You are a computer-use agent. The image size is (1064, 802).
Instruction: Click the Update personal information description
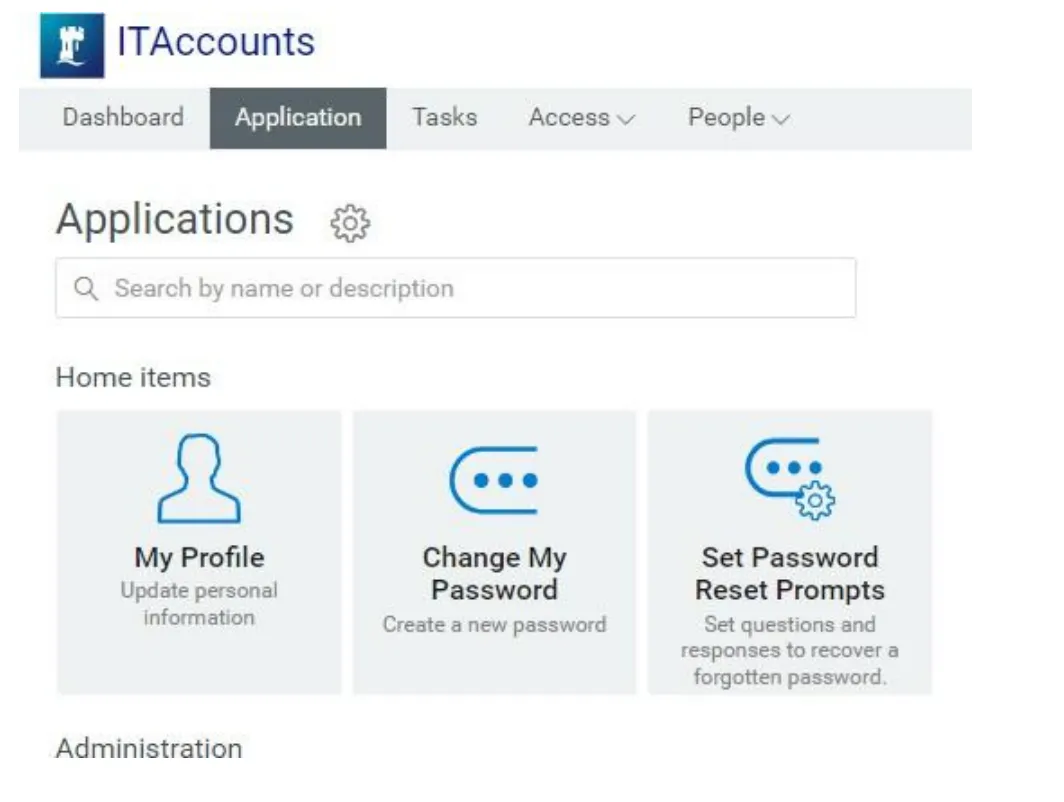(199, 604)
